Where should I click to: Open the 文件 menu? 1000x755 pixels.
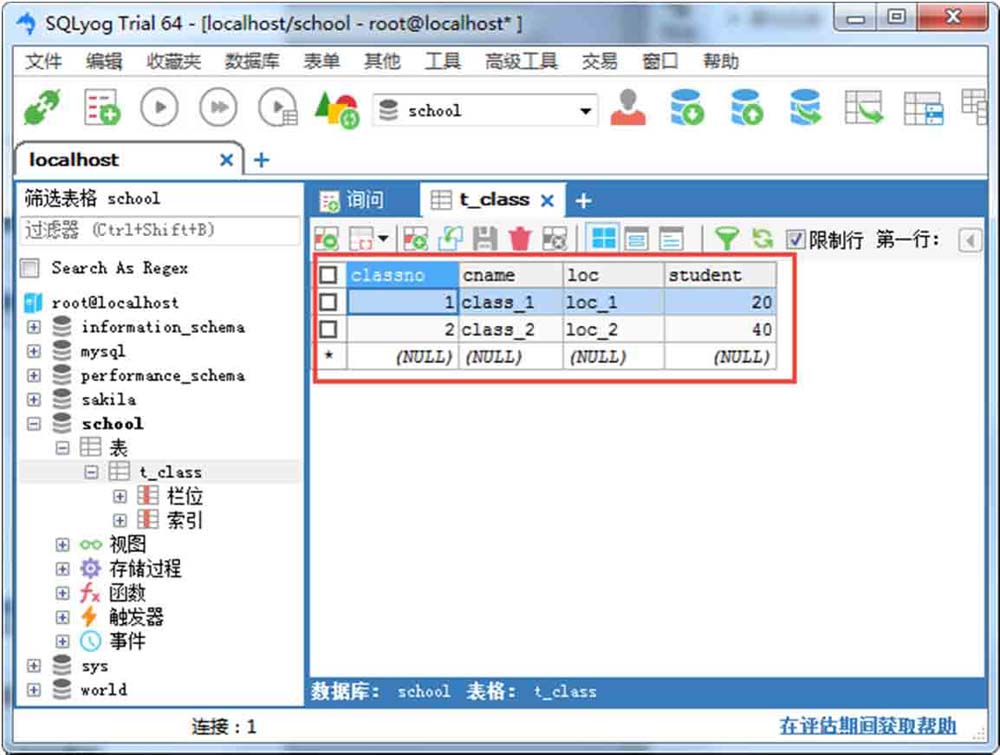tap(43, 61)
